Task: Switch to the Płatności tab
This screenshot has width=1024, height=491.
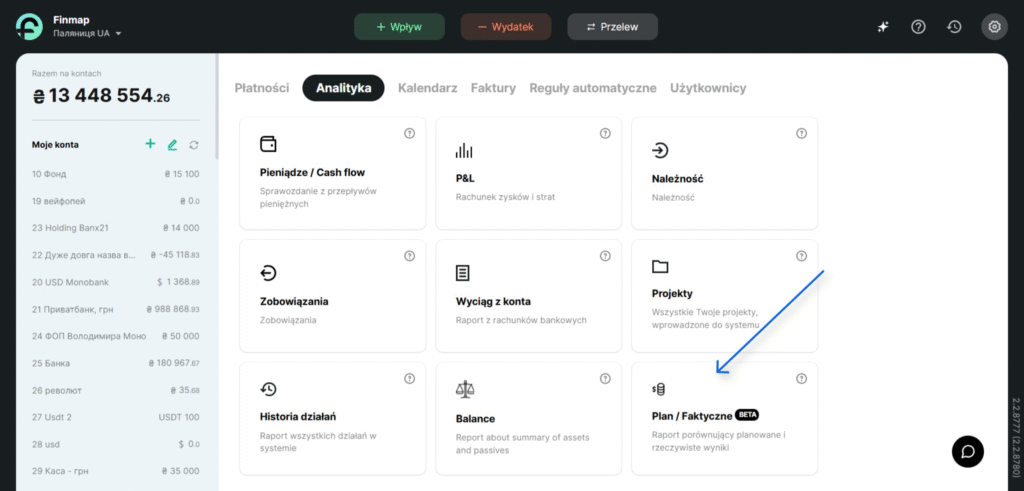Action: [262, 88]
